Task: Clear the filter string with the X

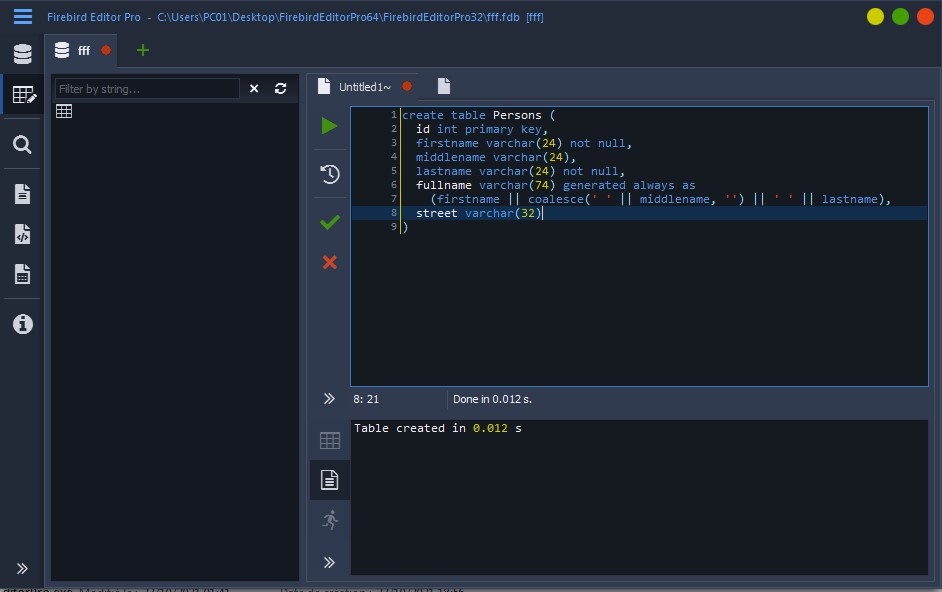Action: 254,89
